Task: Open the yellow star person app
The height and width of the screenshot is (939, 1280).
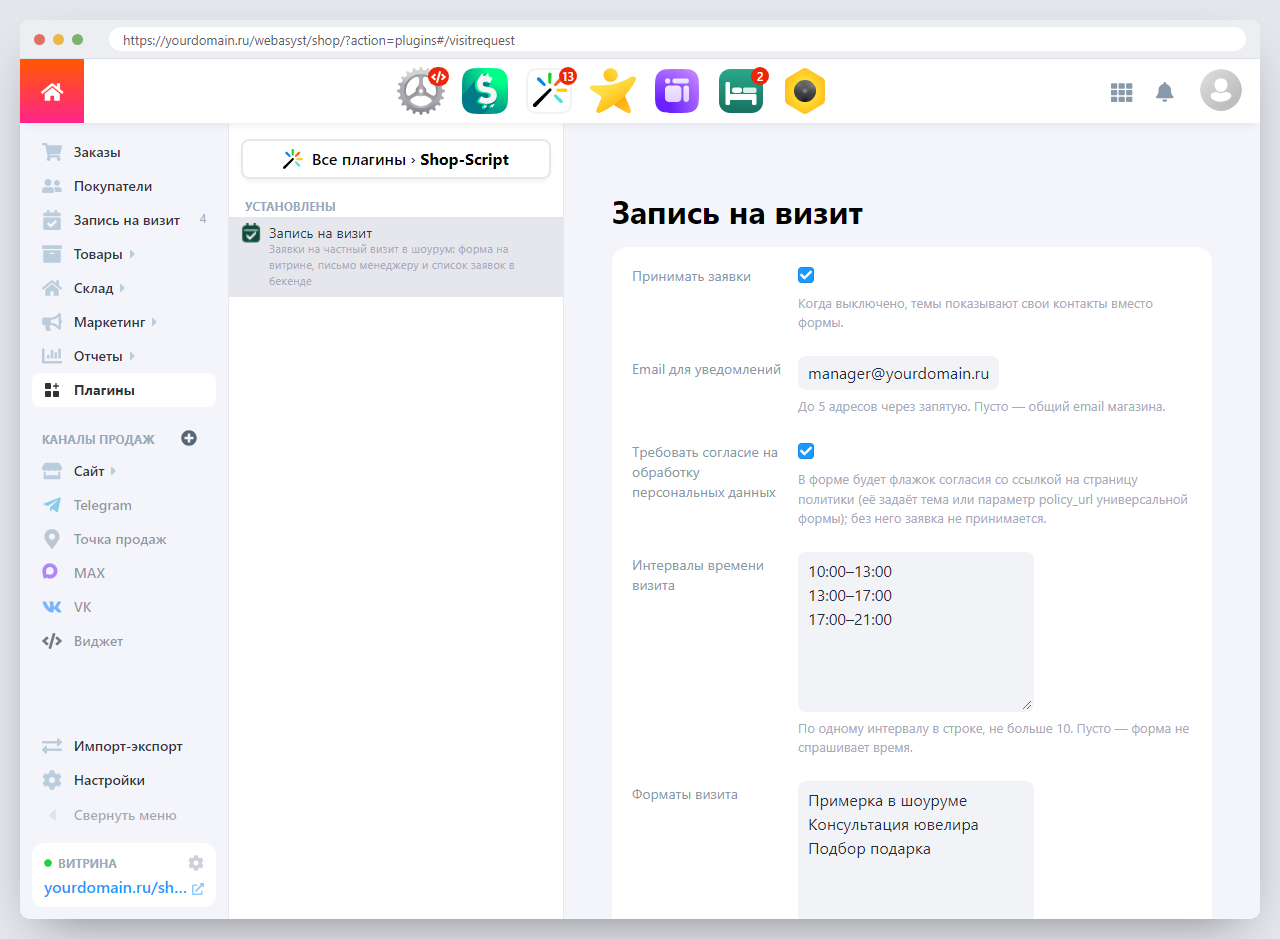Action: (x=612, y=92)
